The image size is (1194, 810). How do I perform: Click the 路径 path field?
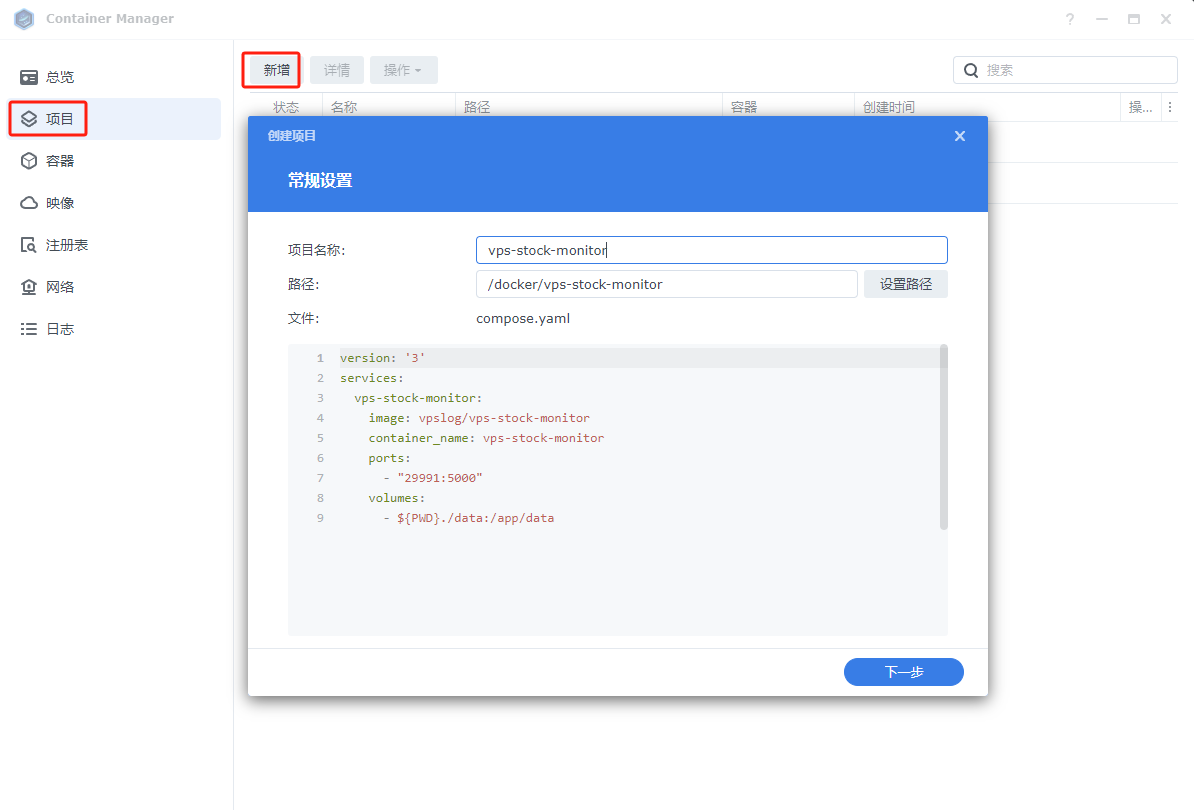[666, 284]
